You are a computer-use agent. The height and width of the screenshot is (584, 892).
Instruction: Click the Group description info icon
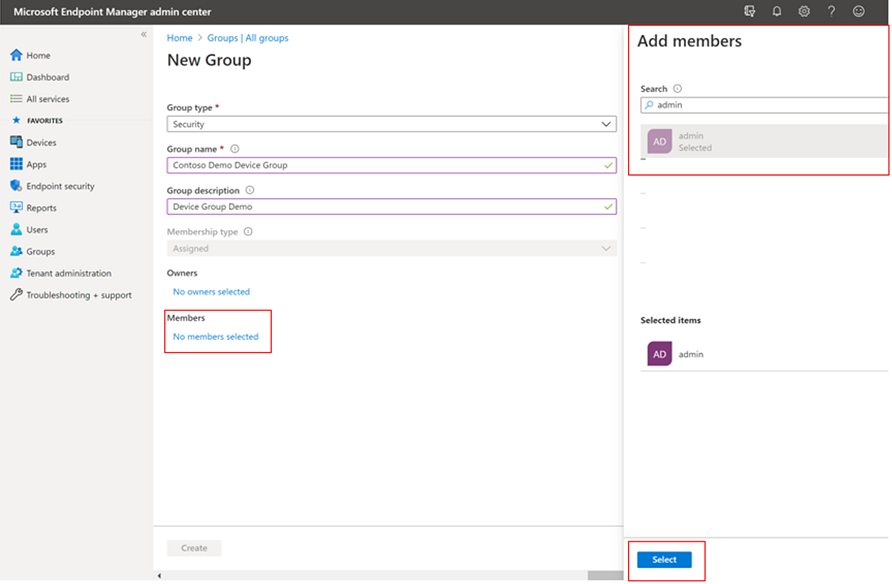click(250, 190)
